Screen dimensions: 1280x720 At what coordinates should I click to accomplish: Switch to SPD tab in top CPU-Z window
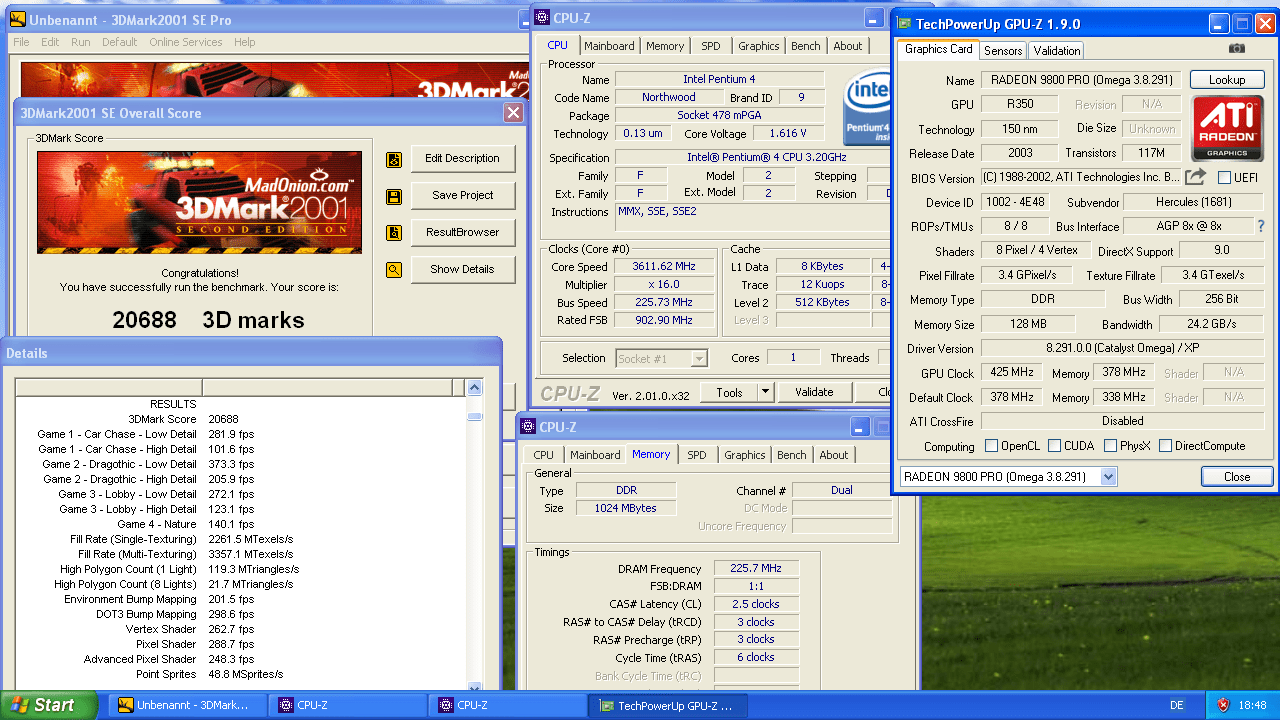[x=710, y=46]
